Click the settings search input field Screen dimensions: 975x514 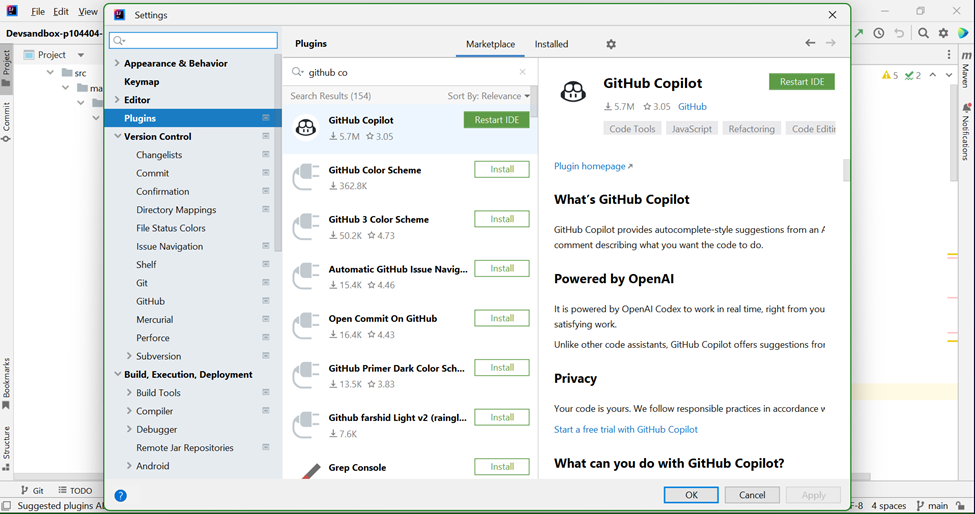193,40
